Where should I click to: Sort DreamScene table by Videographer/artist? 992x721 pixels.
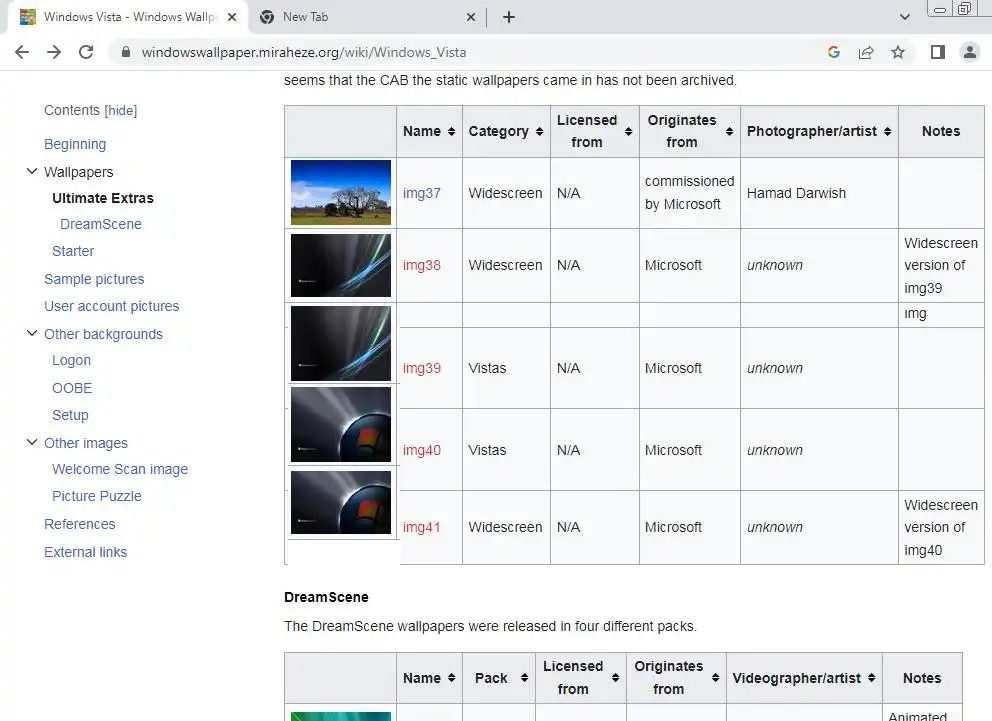804,678
